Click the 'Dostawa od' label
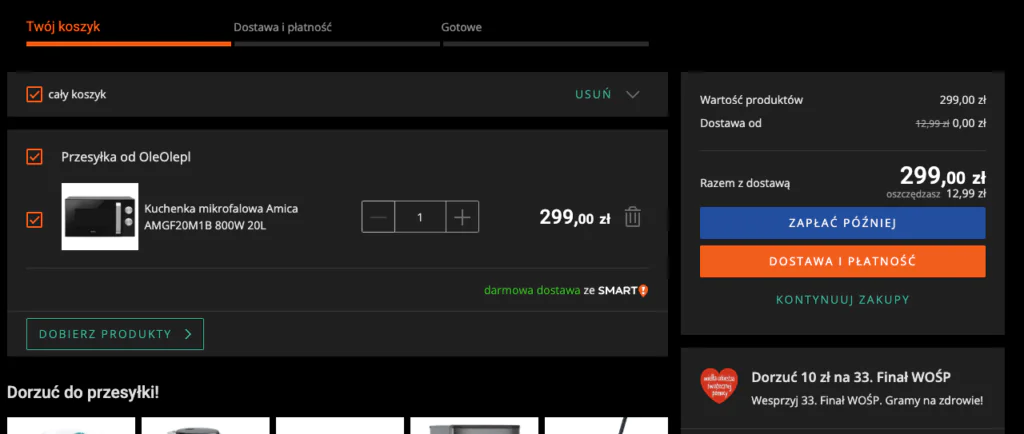 731,123
